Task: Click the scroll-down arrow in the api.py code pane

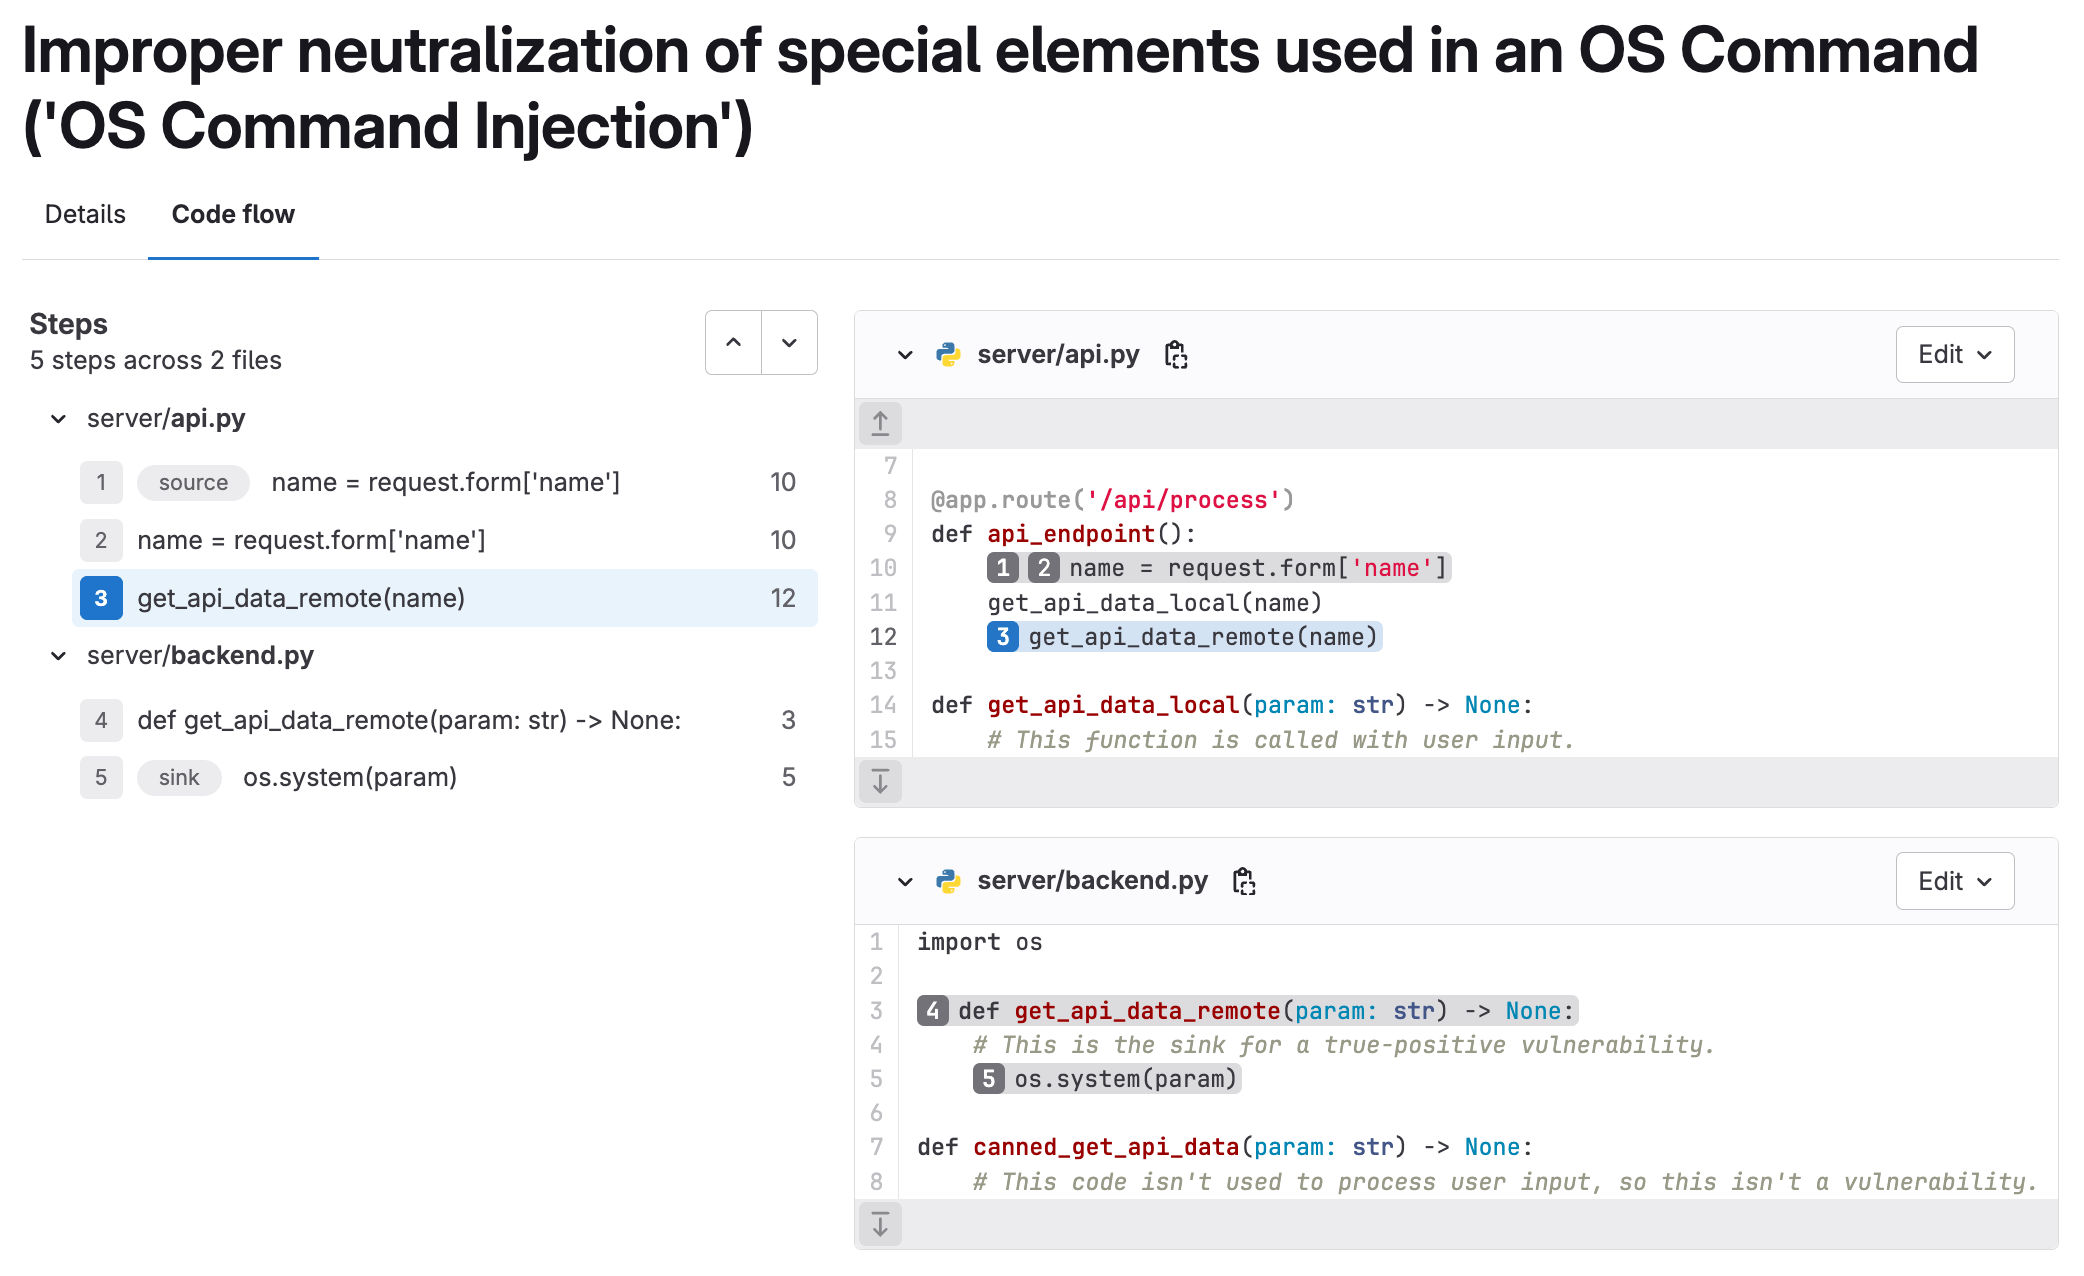Action: [x=880, y=782]
